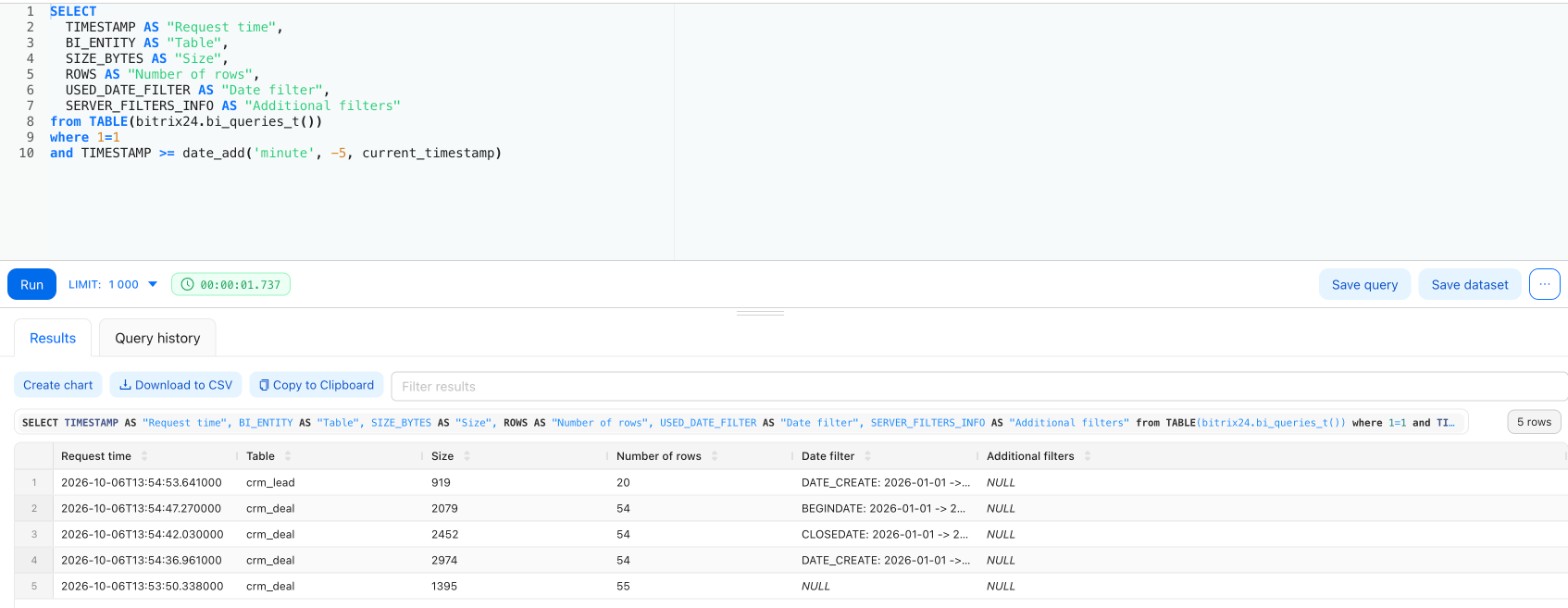Viewport: 1568px width, 608px height.
Task: Click the Save dataset button
Action: click(1470, 284)
